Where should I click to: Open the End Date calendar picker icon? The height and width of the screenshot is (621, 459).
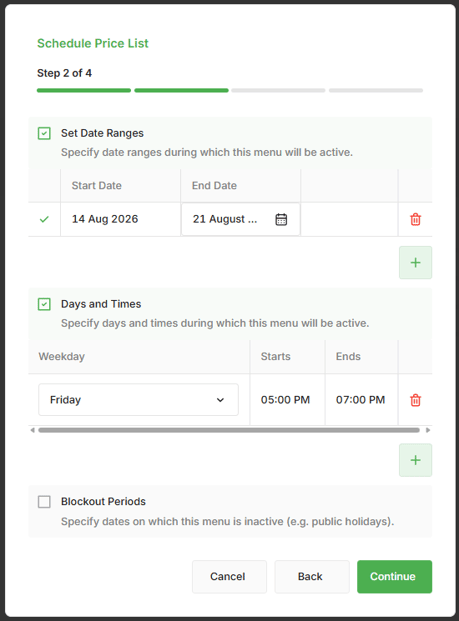(281, 219)
